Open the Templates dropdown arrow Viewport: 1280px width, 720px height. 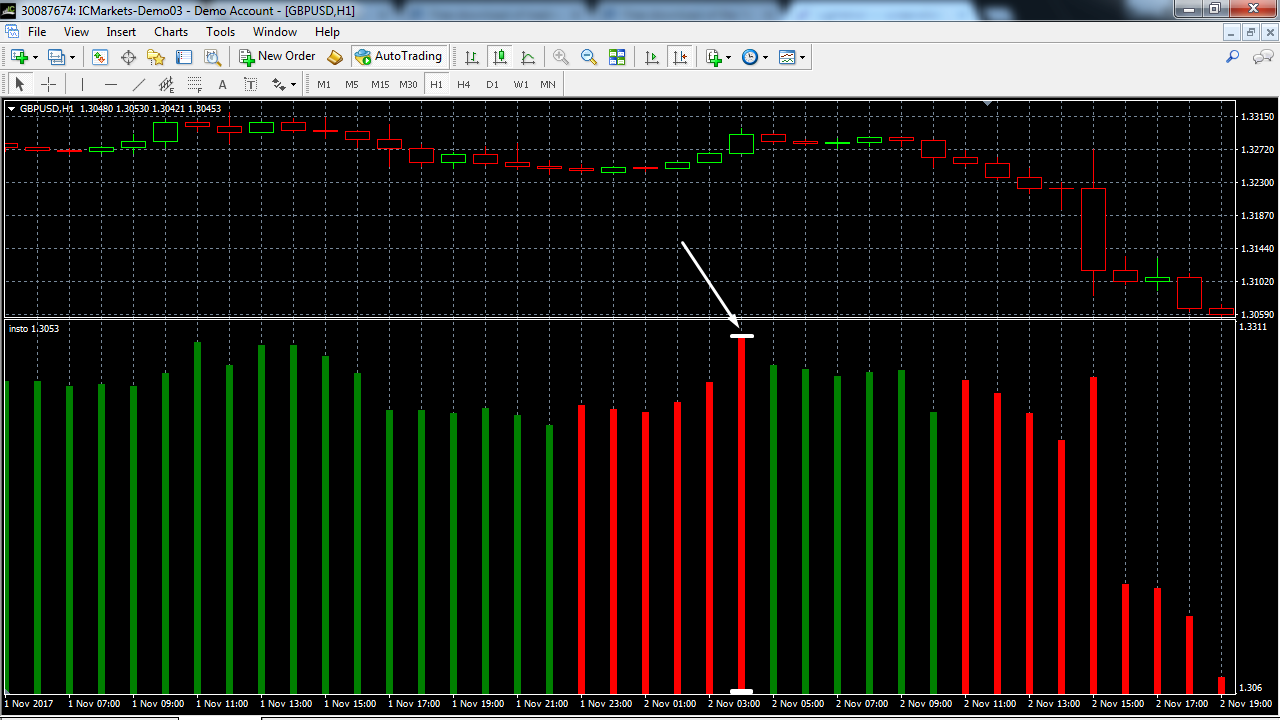803,57
